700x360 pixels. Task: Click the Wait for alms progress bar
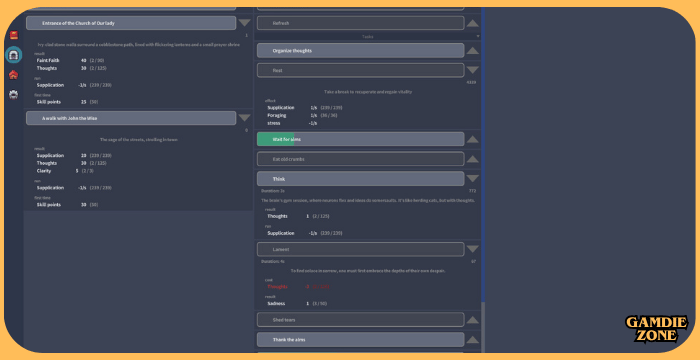pos(360,139)
